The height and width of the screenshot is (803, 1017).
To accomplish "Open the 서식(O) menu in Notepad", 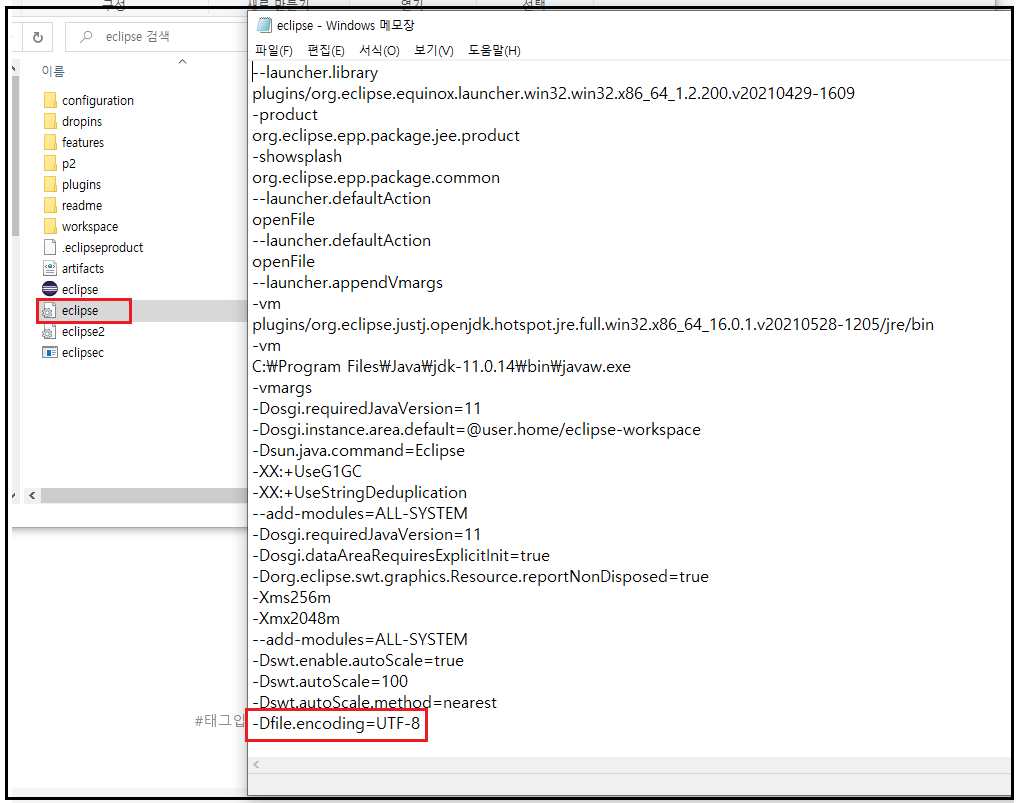I will pos(379,50).
